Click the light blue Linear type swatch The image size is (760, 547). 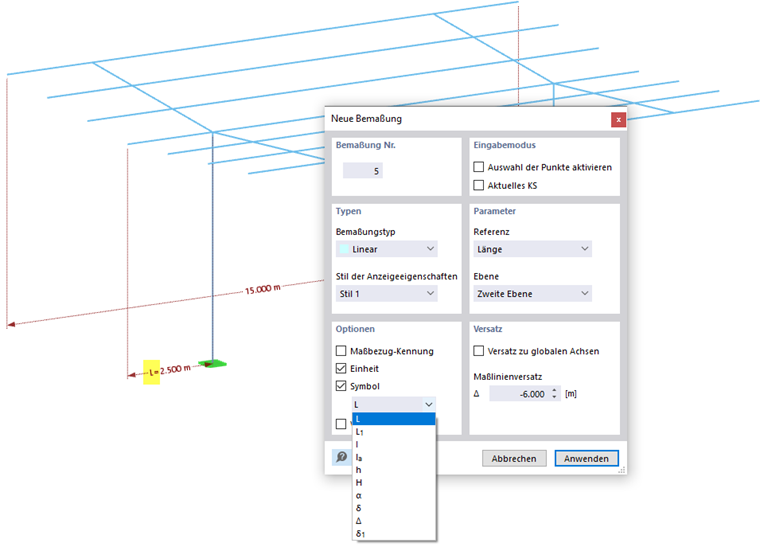pos(344,249)
